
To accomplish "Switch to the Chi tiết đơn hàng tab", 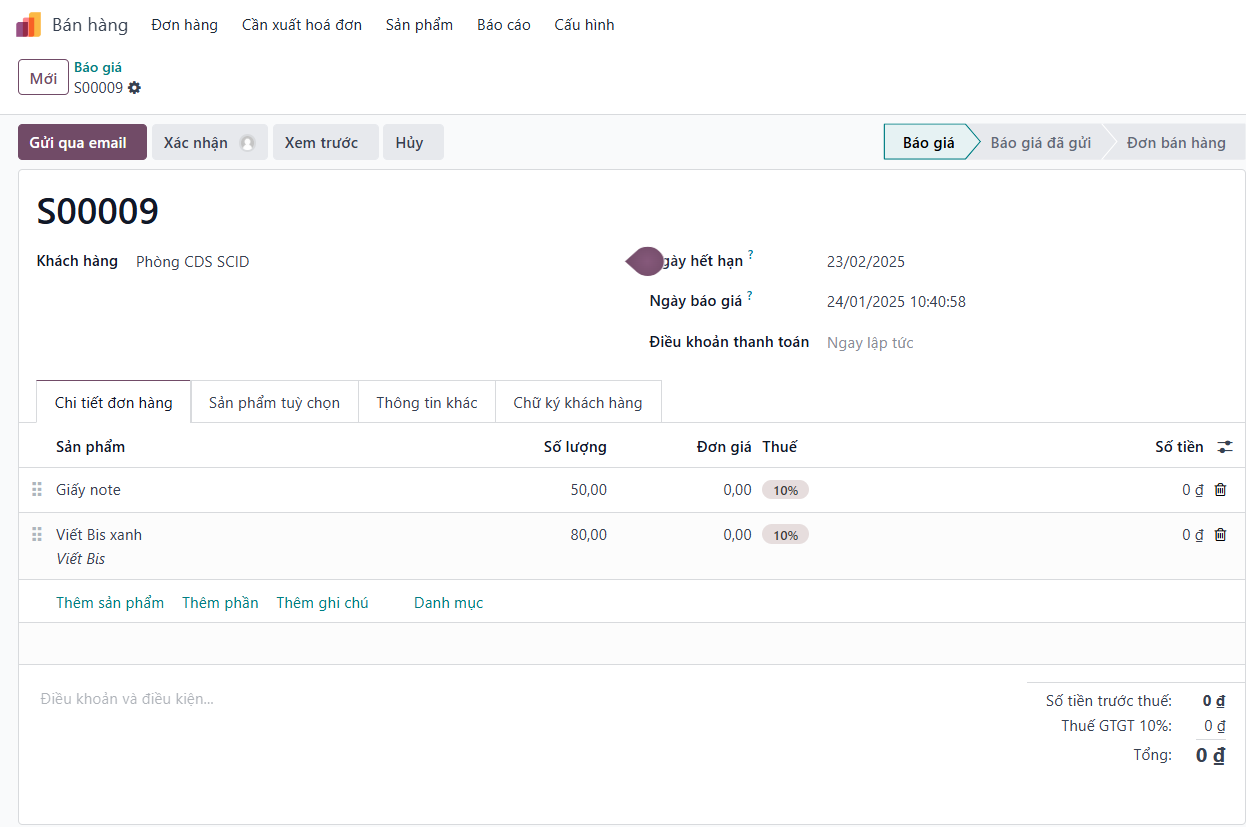I will [x=114, y=403].
